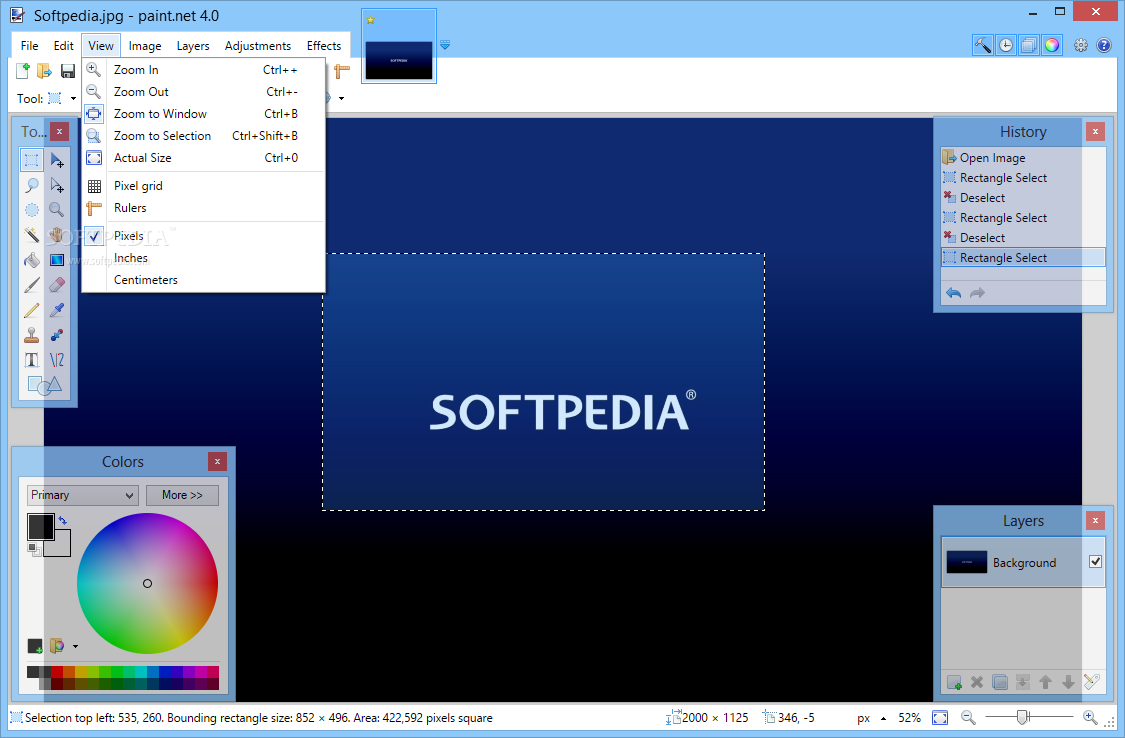Select Pixels as the unit in View menu
1125x738 pixels.
pyautogui.click(x=204, y=236)
